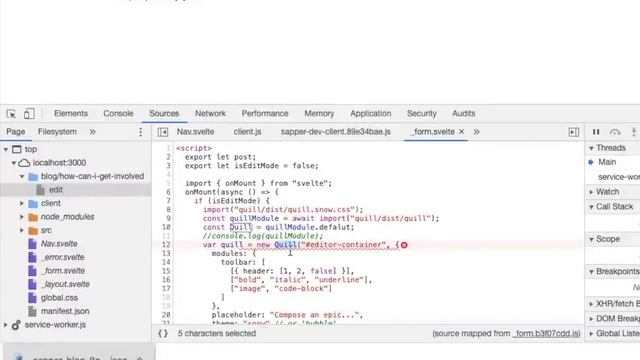Open the Elements panel tab
Image resolution: width=640 pixels, height=360 pixels.
point(71,113)
